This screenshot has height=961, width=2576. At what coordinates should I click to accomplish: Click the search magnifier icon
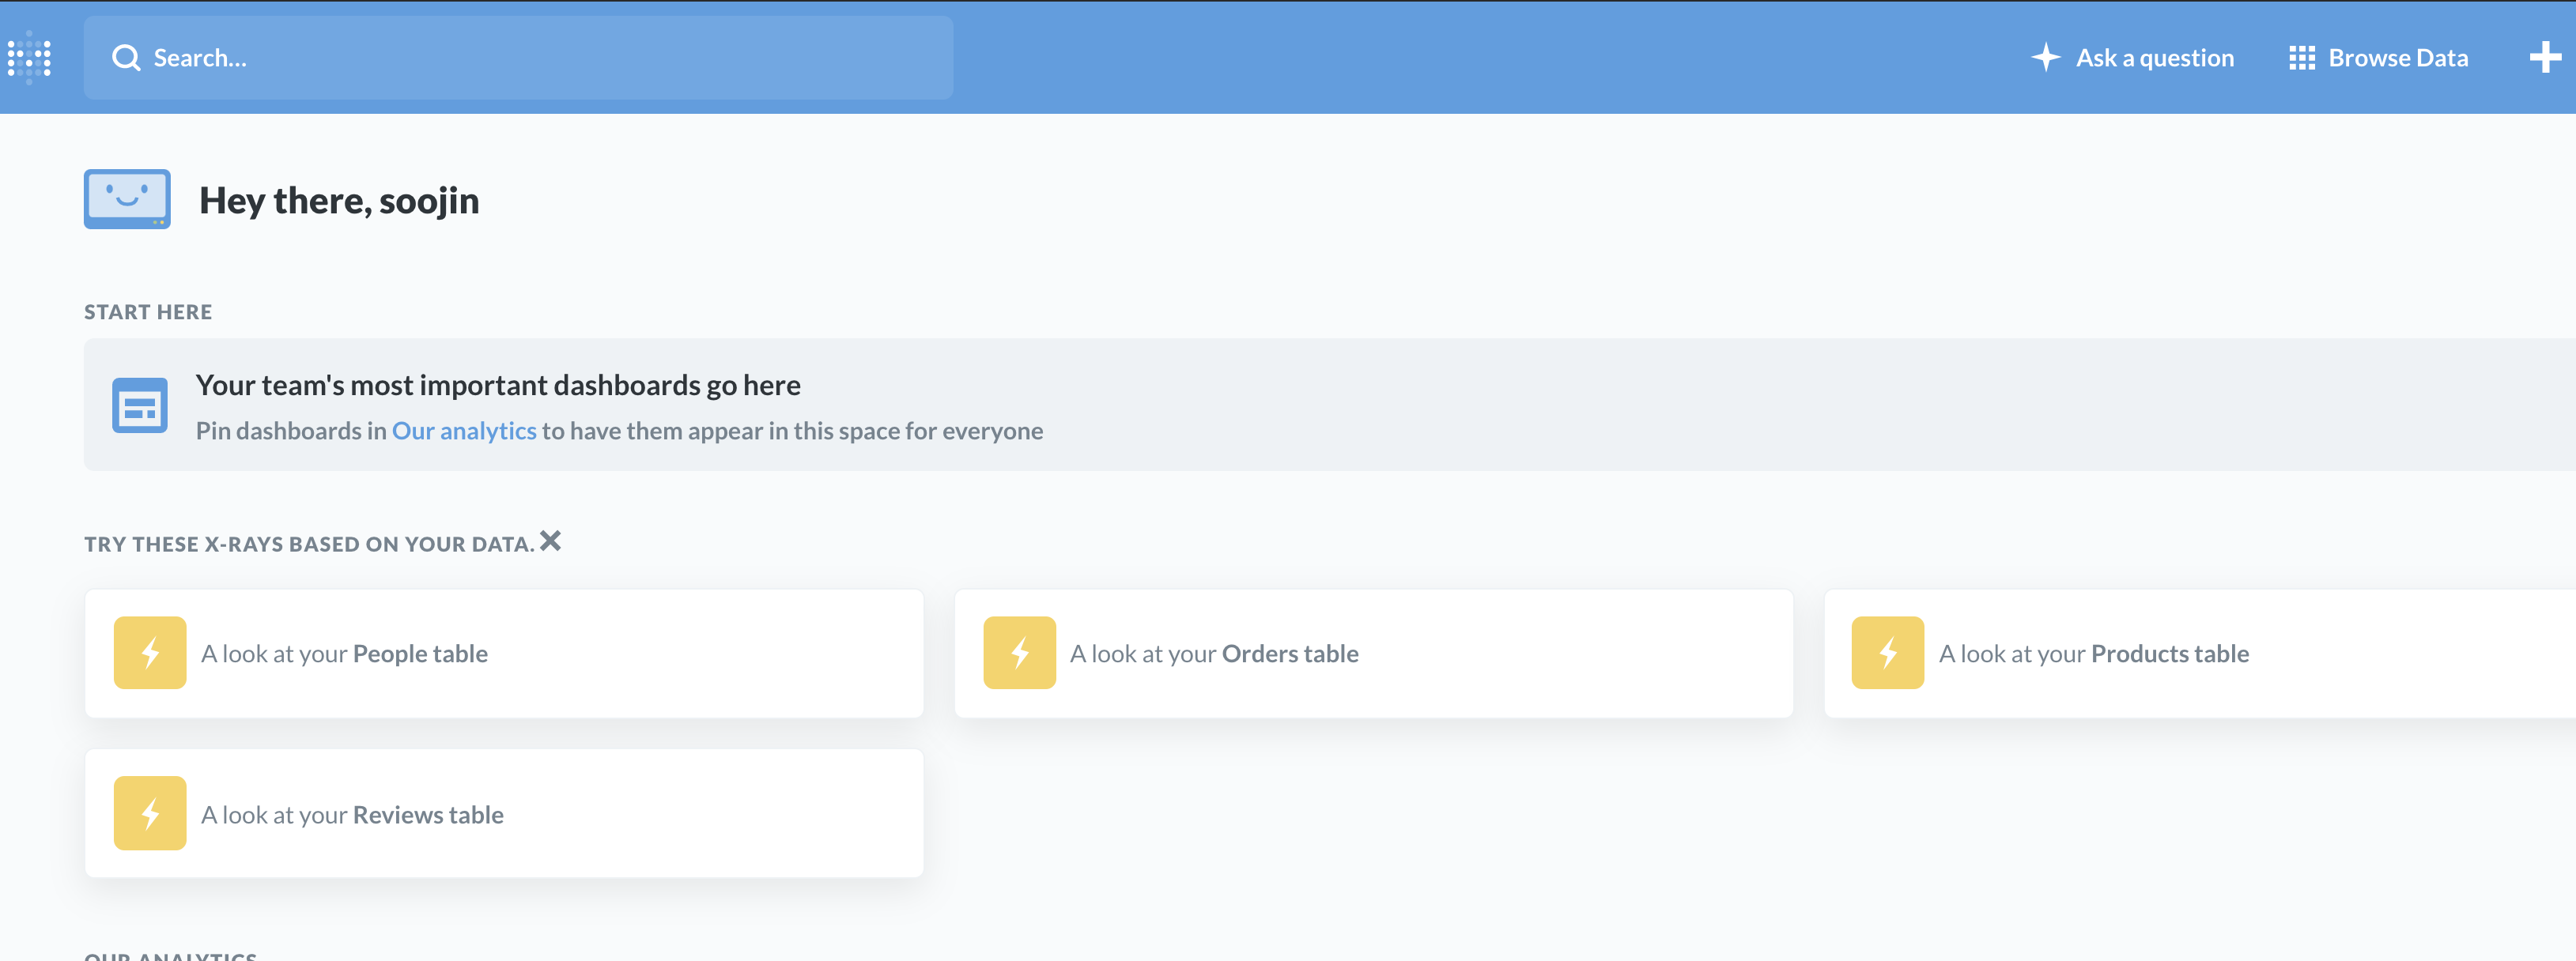[126, 58]
